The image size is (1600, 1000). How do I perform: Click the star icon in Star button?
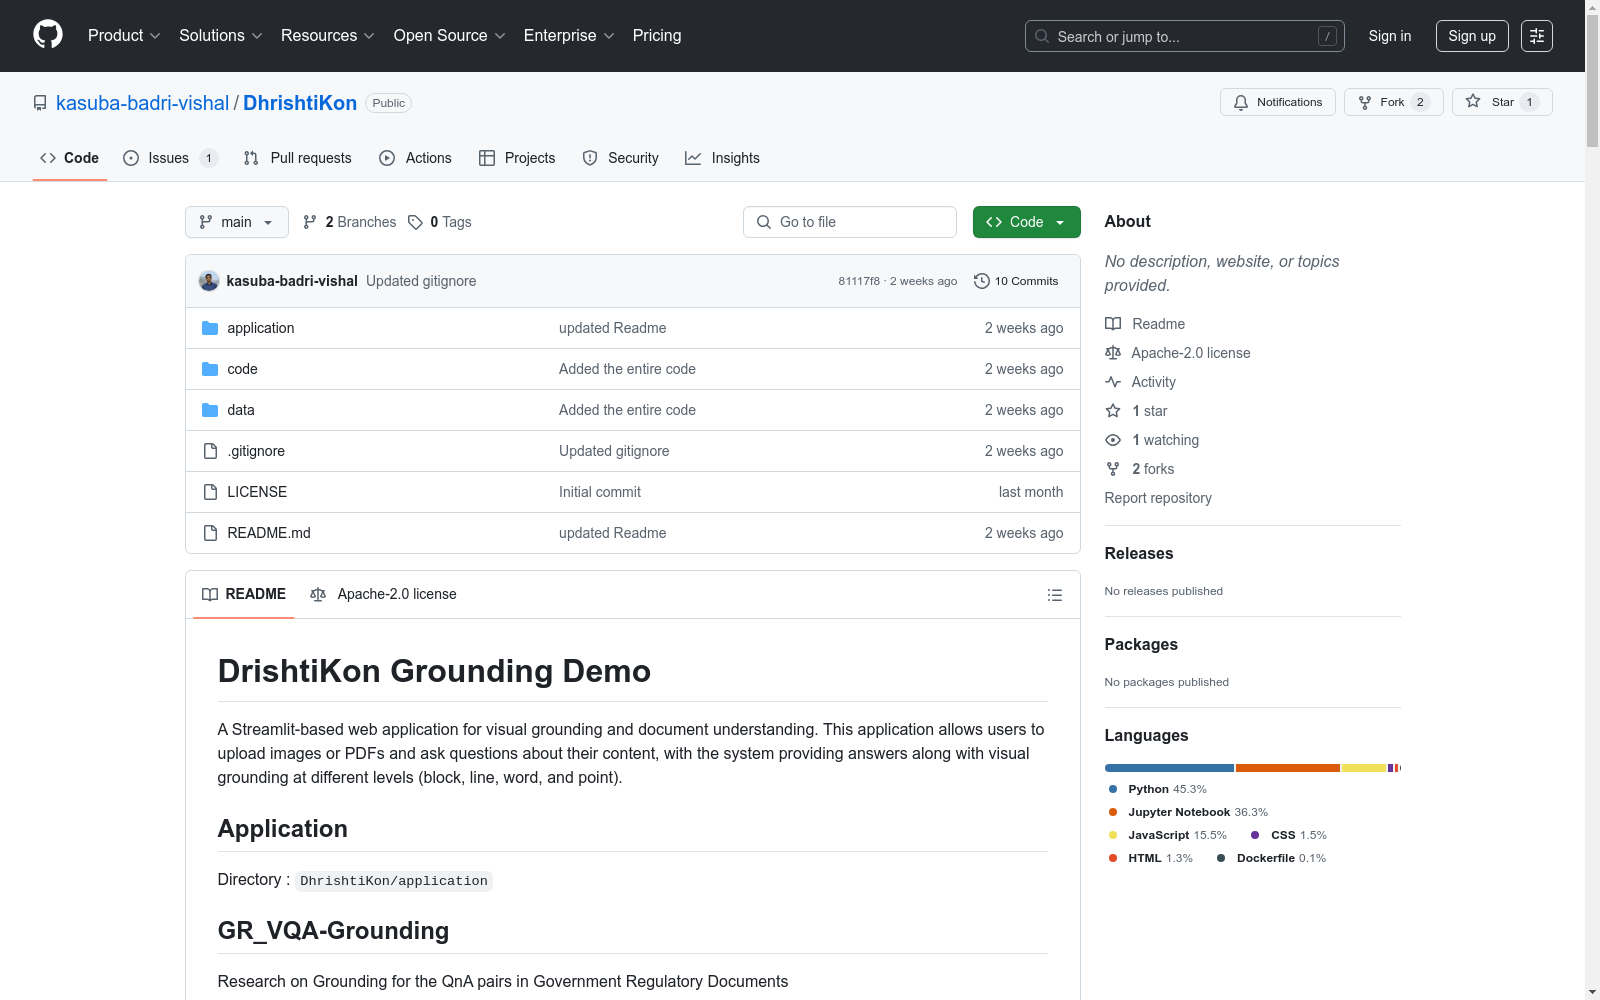coord(1473,101)
